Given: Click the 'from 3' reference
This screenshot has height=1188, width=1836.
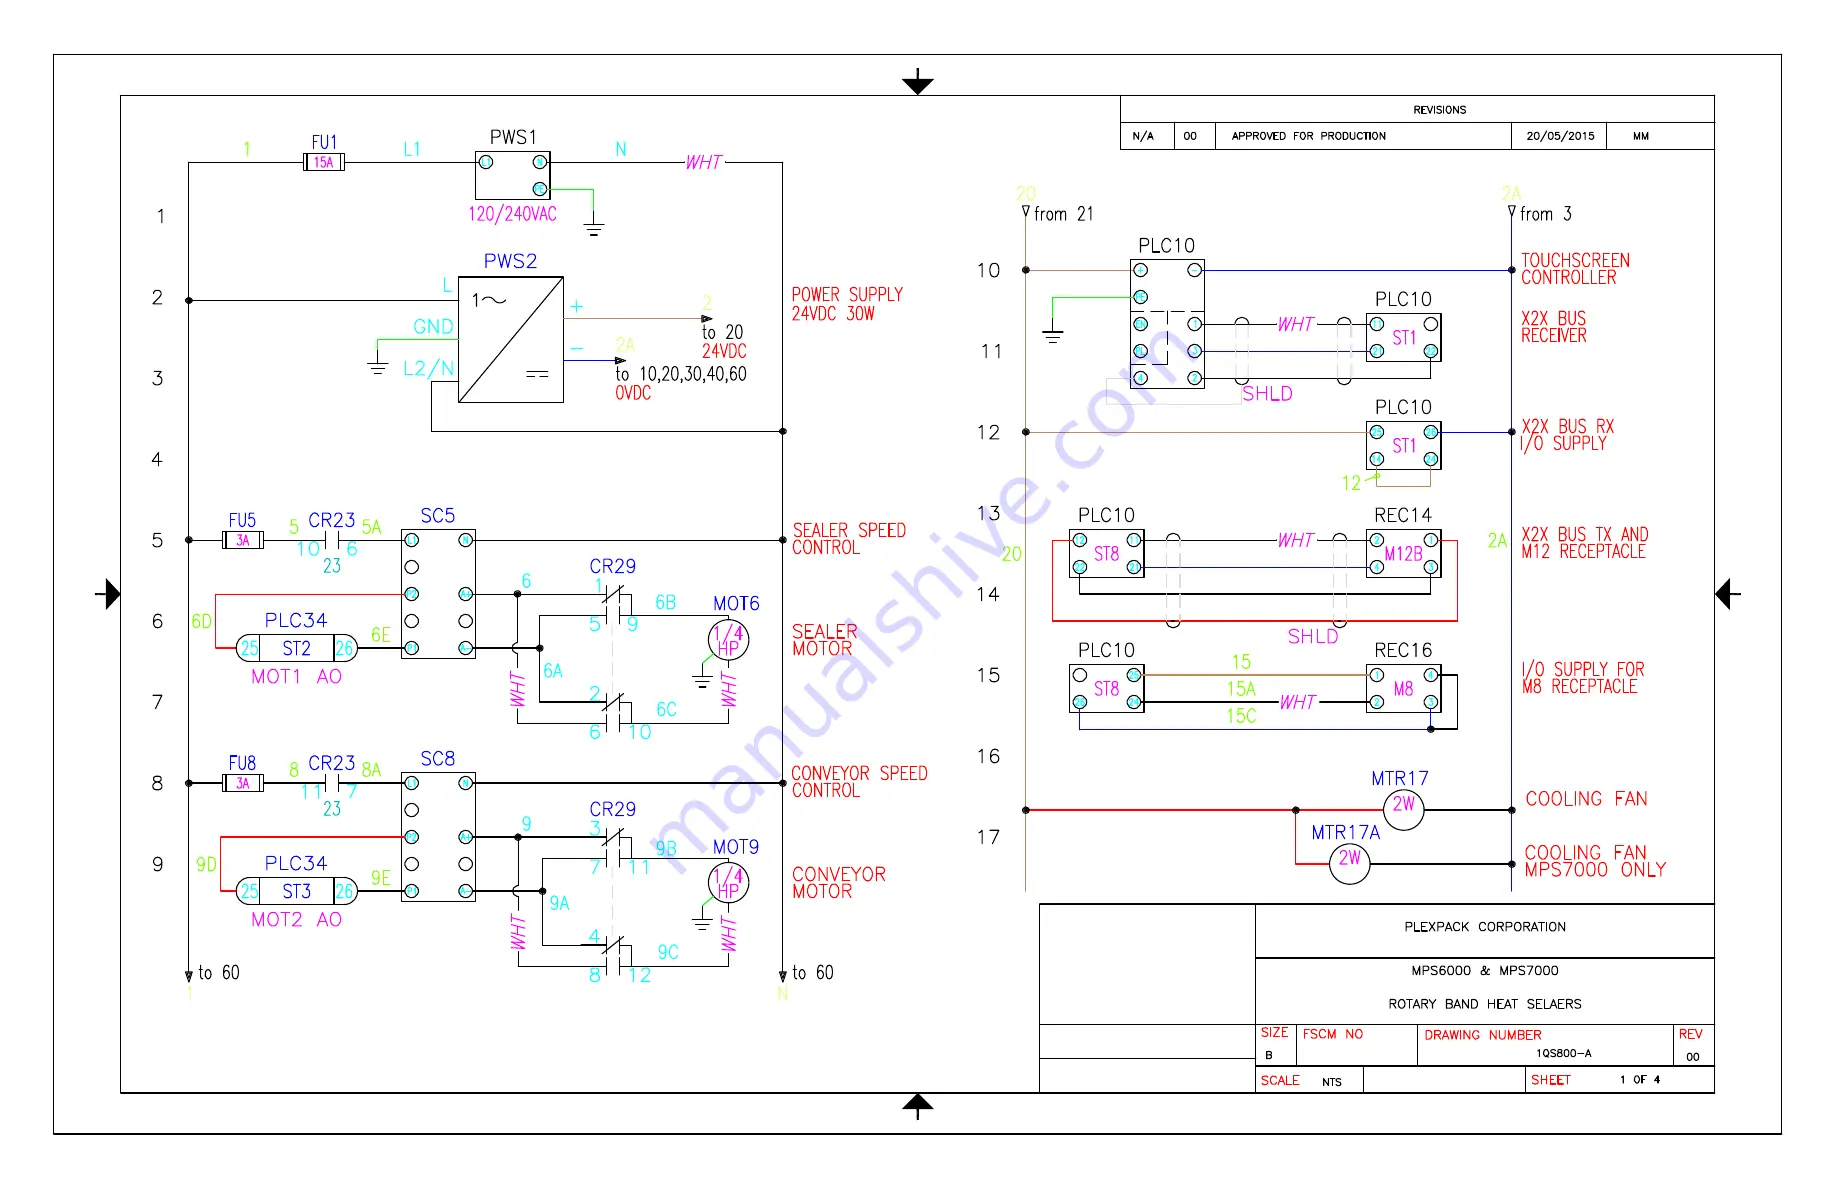Looking at the screenshot, I should coord(1546,214).
